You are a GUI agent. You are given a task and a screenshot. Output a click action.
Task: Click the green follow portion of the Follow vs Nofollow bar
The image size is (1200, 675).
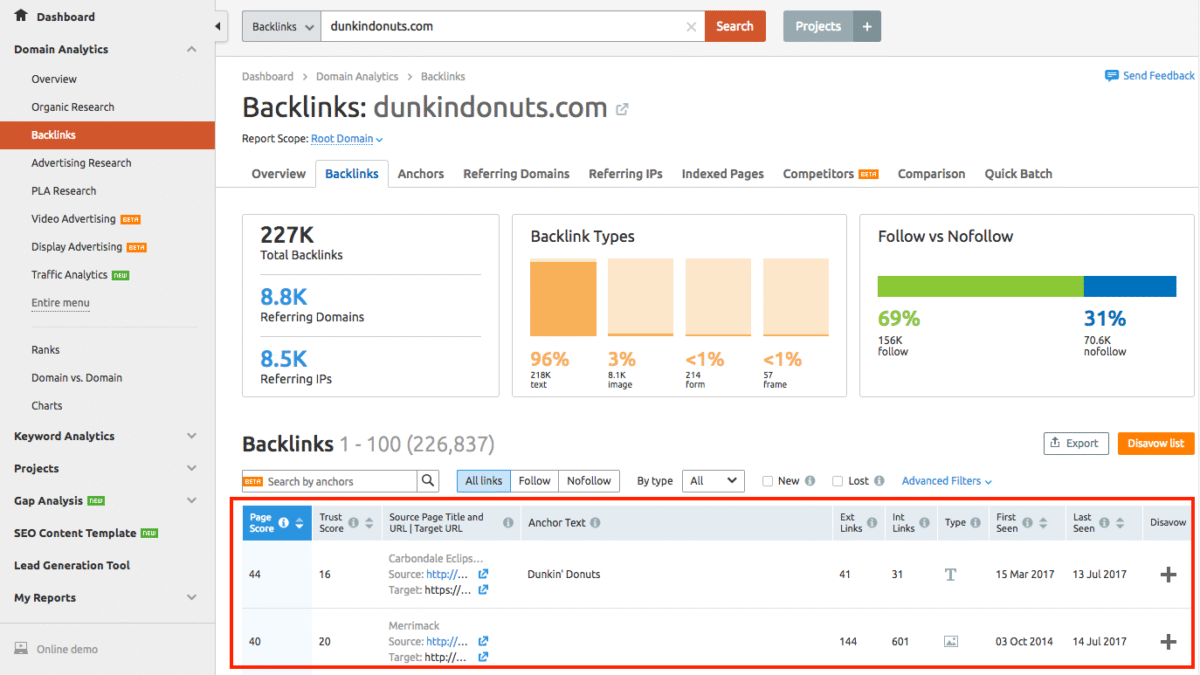tap(980, 286)
